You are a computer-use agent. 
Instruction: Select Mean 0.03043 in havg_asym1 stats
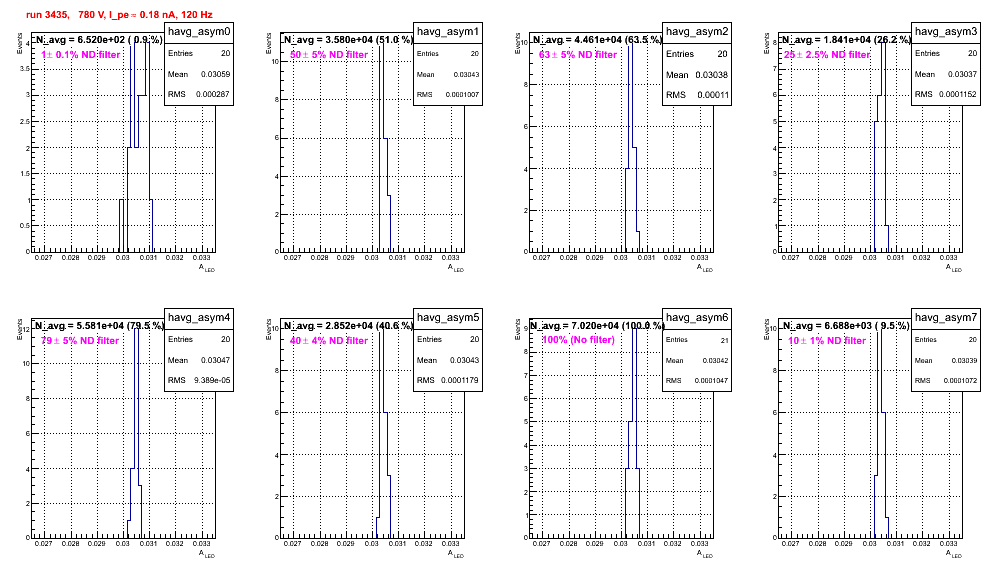(448, 74)
